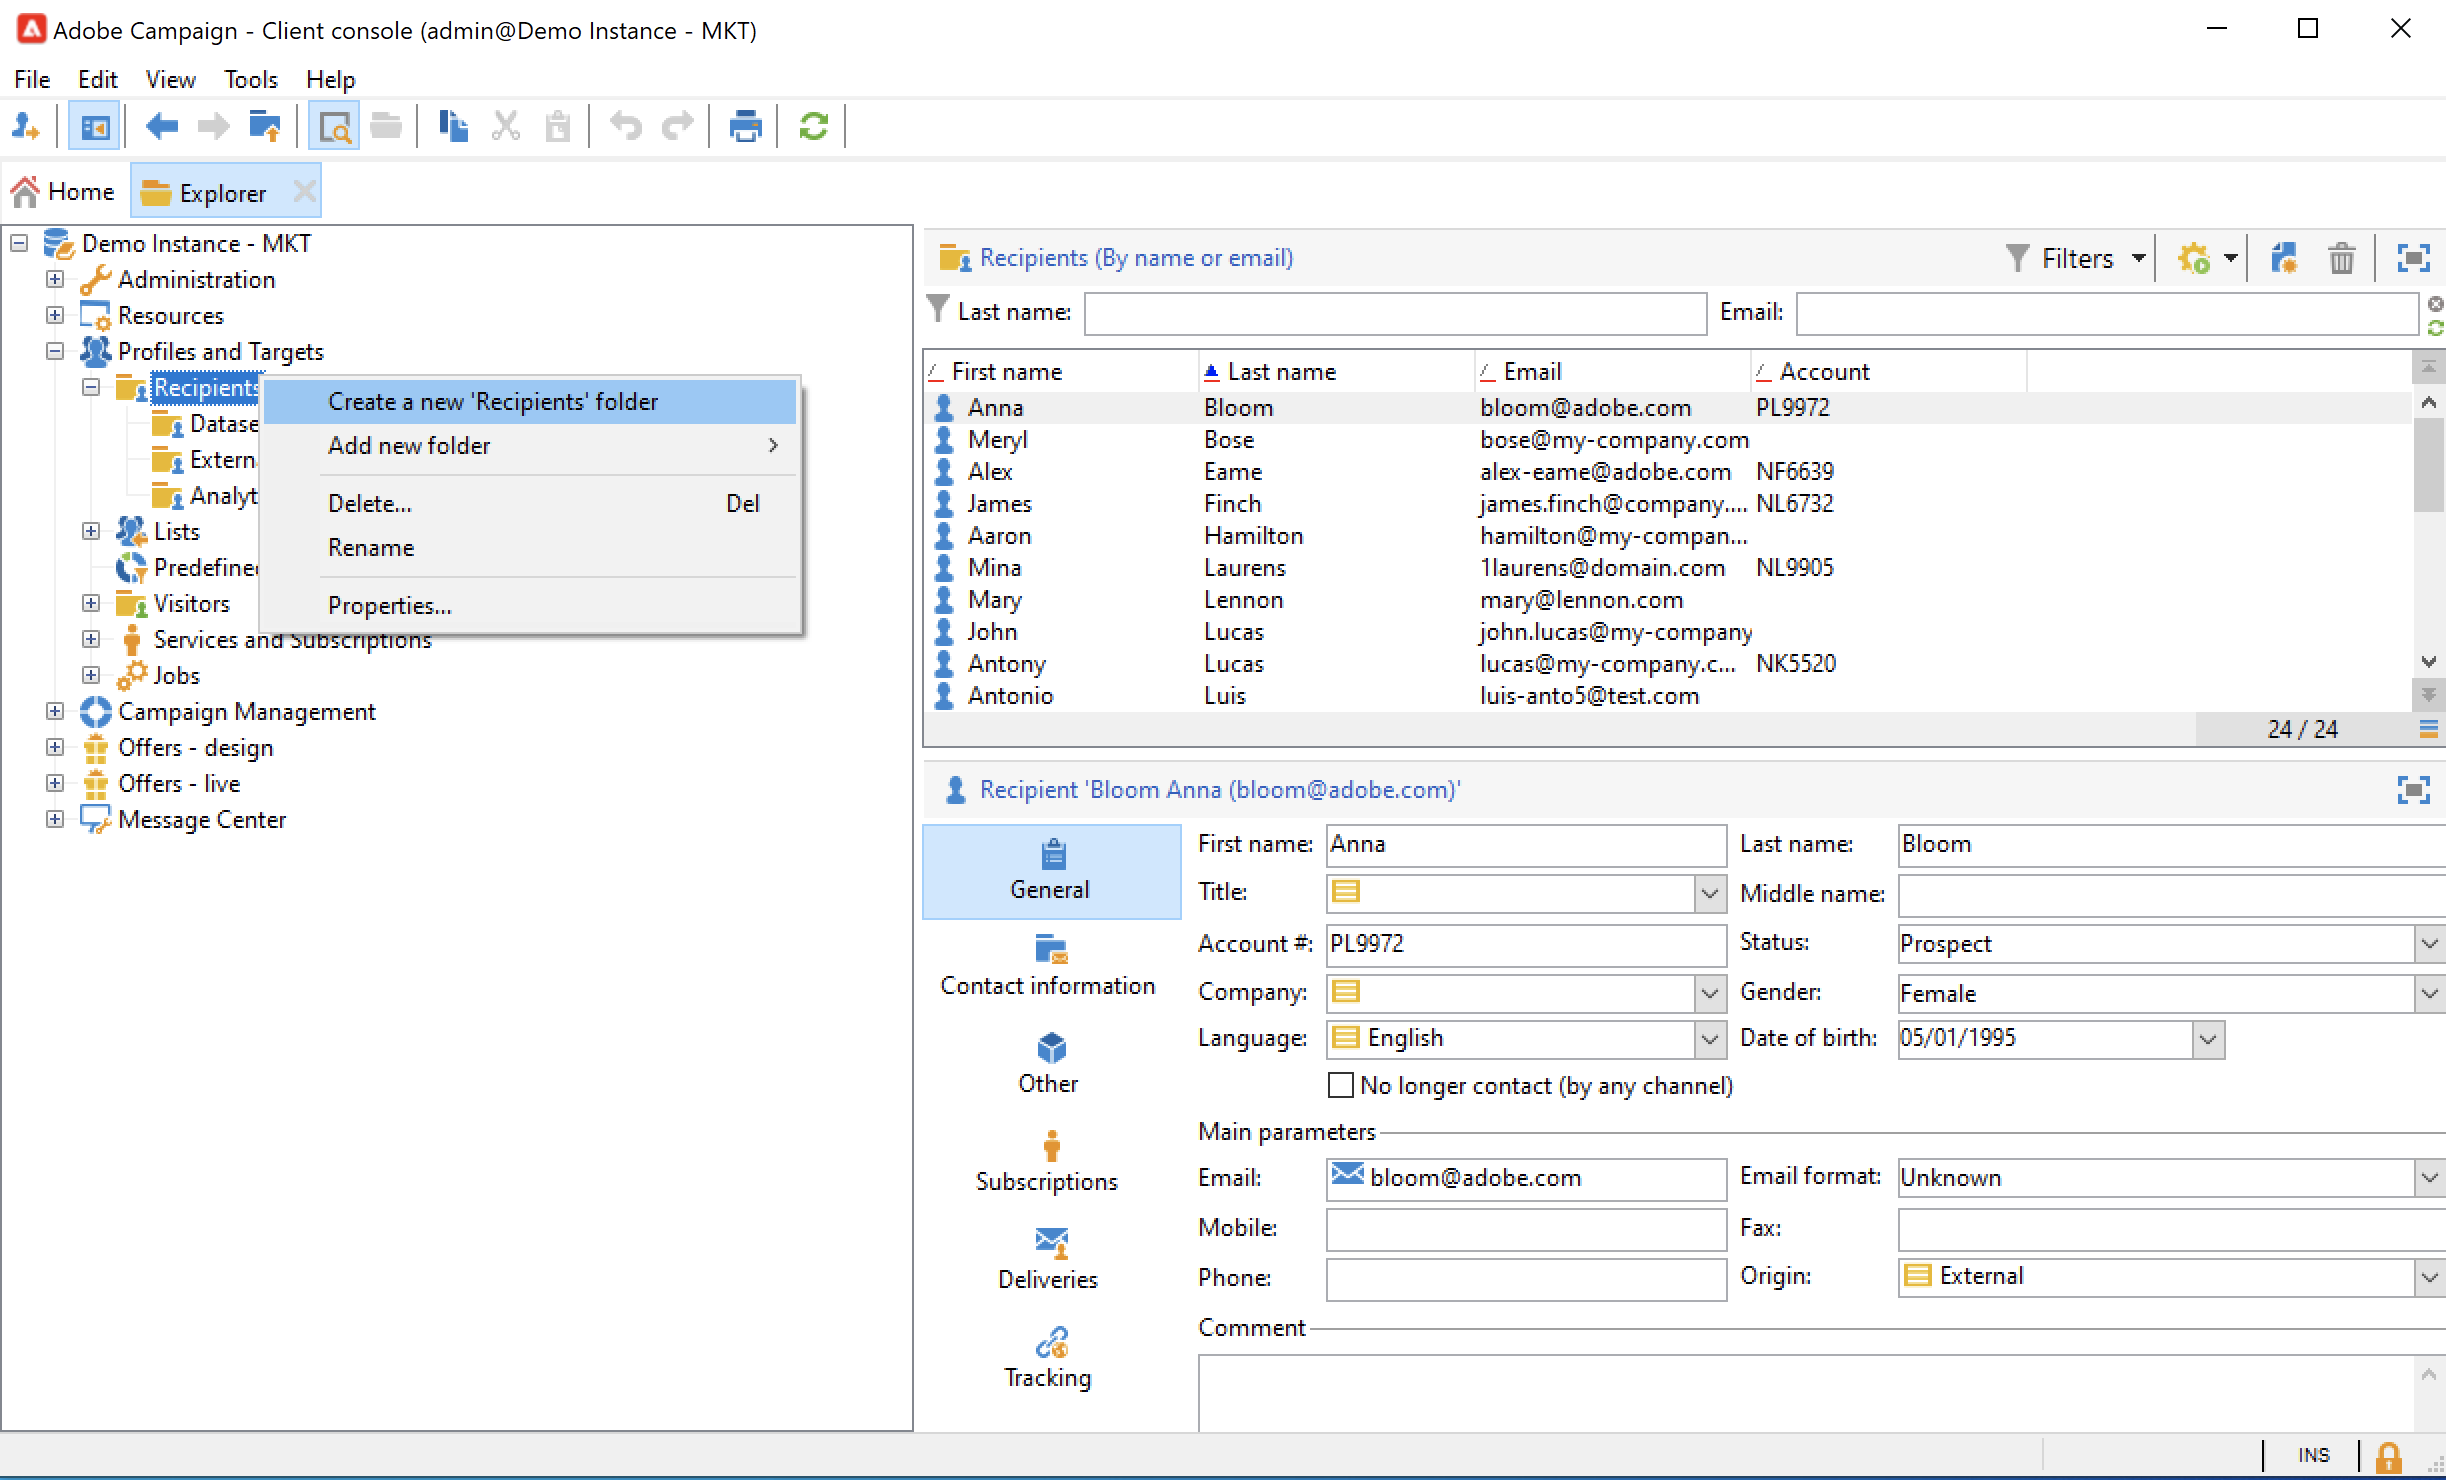Viewport: 2446px width, 1480px height.
Task: Click the Back navigation arrow icon
Action: tap(162, 127)
